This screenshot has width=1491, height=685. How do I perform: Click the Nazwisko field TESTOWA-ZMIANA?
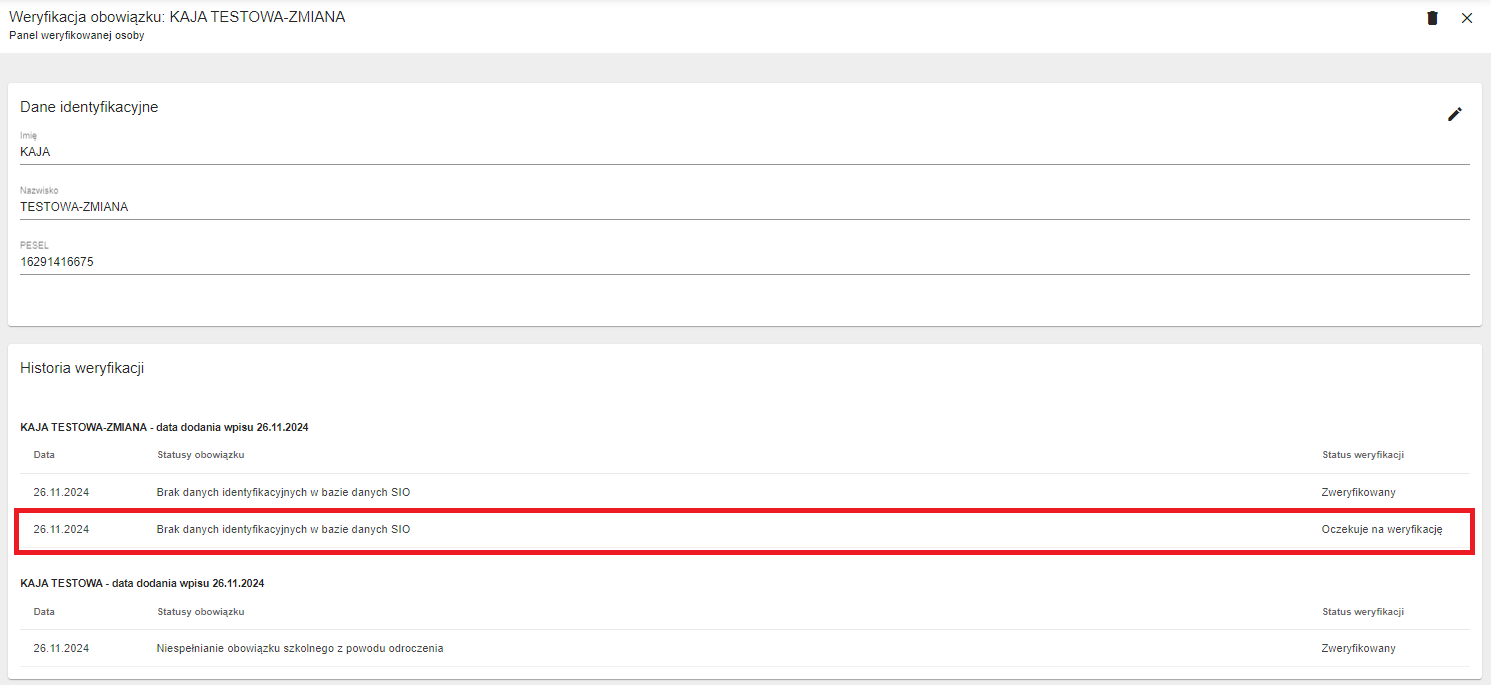click(744, 207)
